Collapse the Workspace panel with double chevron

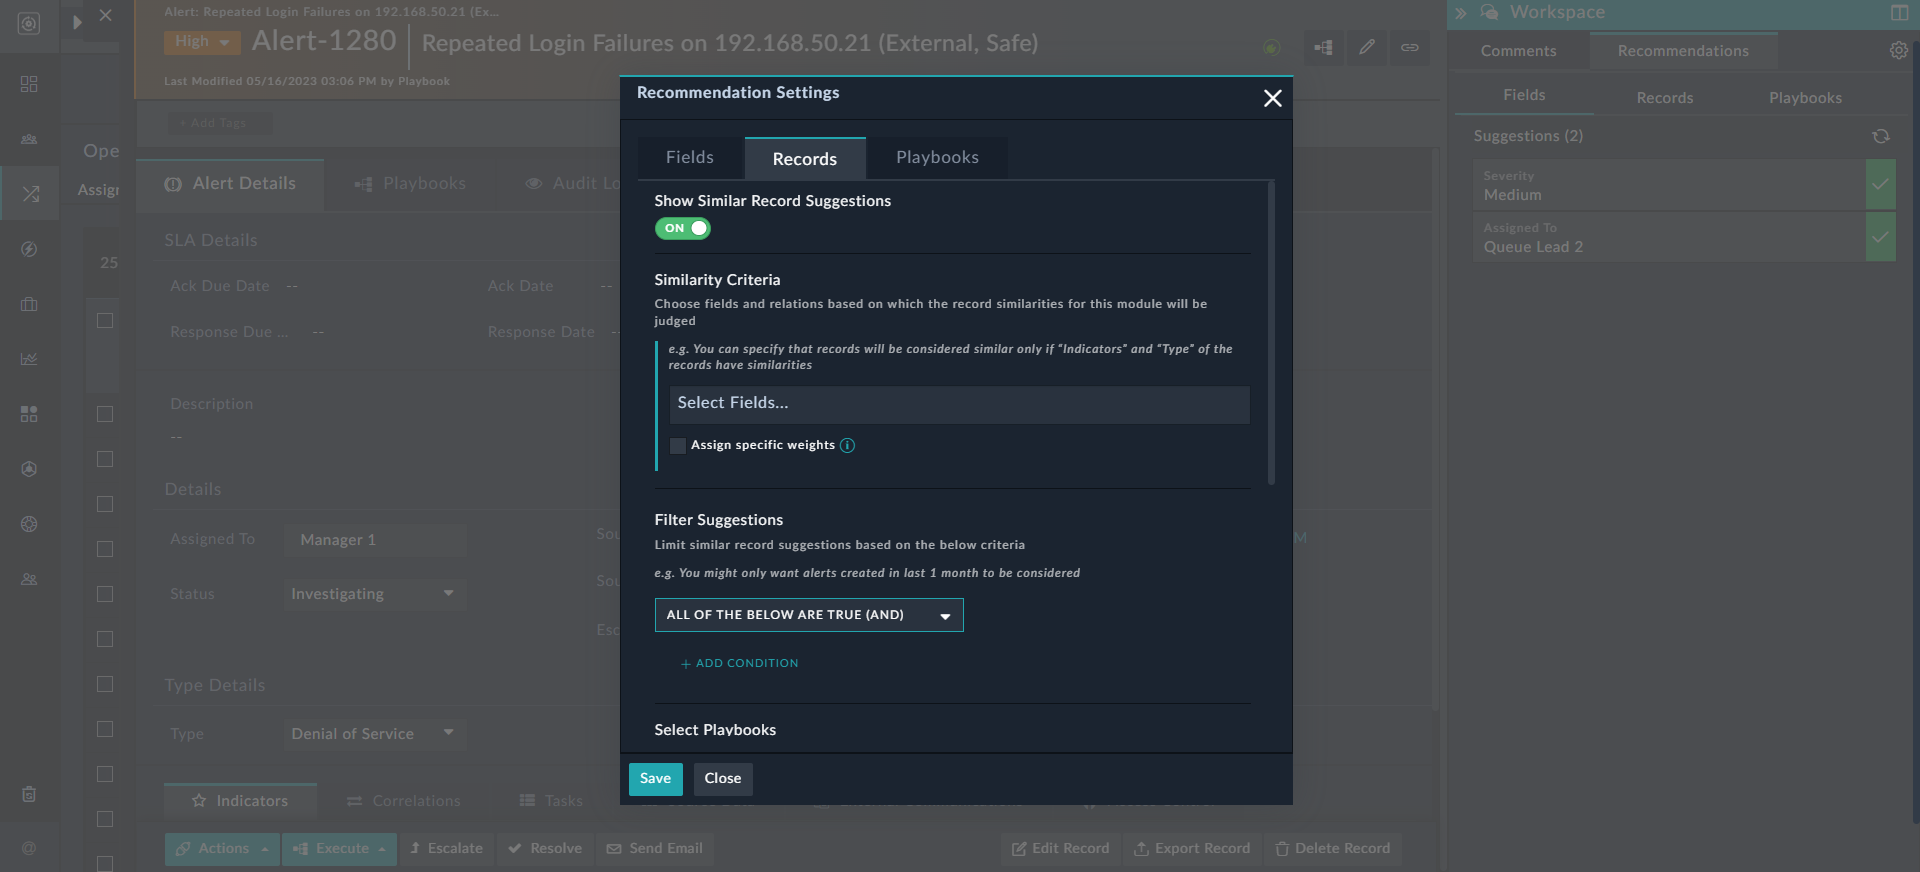tap(1460, 13)
